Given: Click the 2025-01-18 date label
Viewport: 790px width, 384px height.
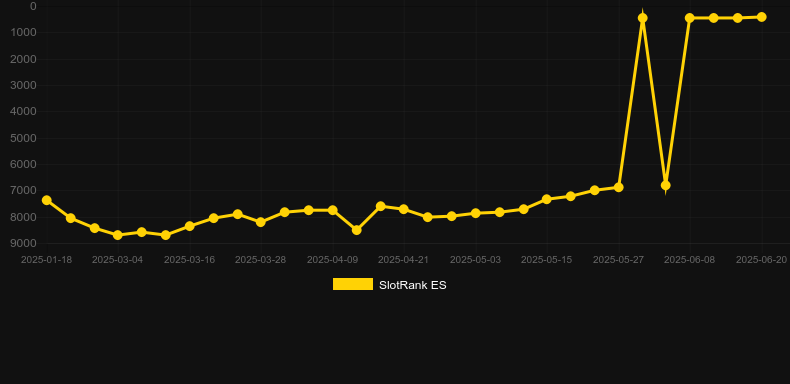Looking at the screenshot, I should tap(46, 260).
